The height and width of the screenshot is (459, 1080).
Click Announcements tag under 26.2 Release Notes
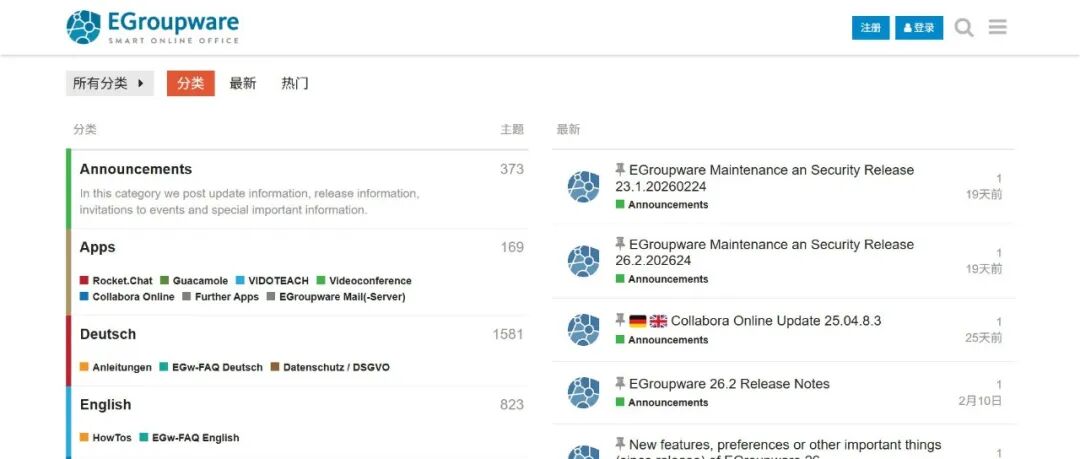(662, 402)
